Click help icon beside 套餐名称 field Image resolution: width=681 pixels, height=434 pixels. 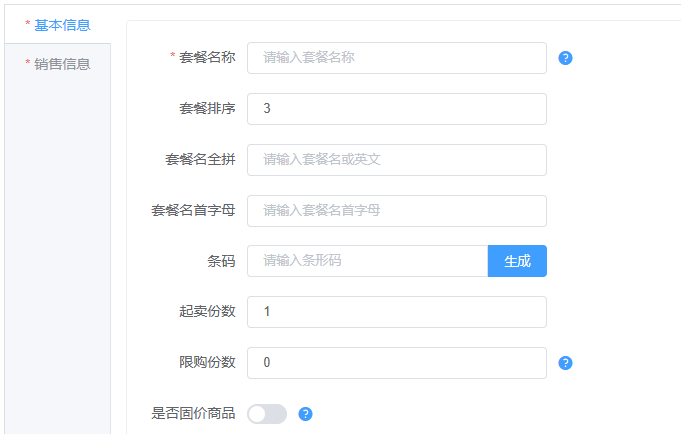(x=565, y=58)
